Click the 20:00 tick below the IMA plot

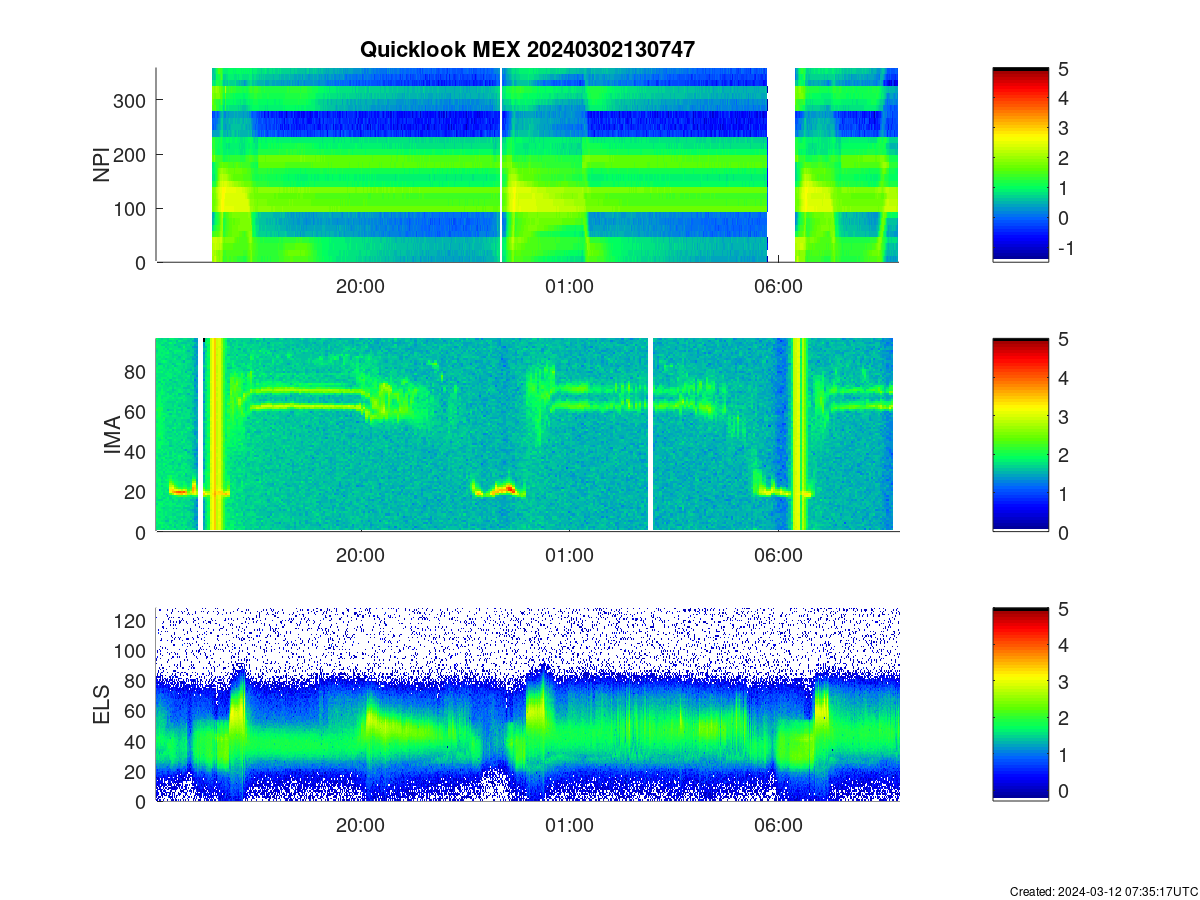(360, 556)
